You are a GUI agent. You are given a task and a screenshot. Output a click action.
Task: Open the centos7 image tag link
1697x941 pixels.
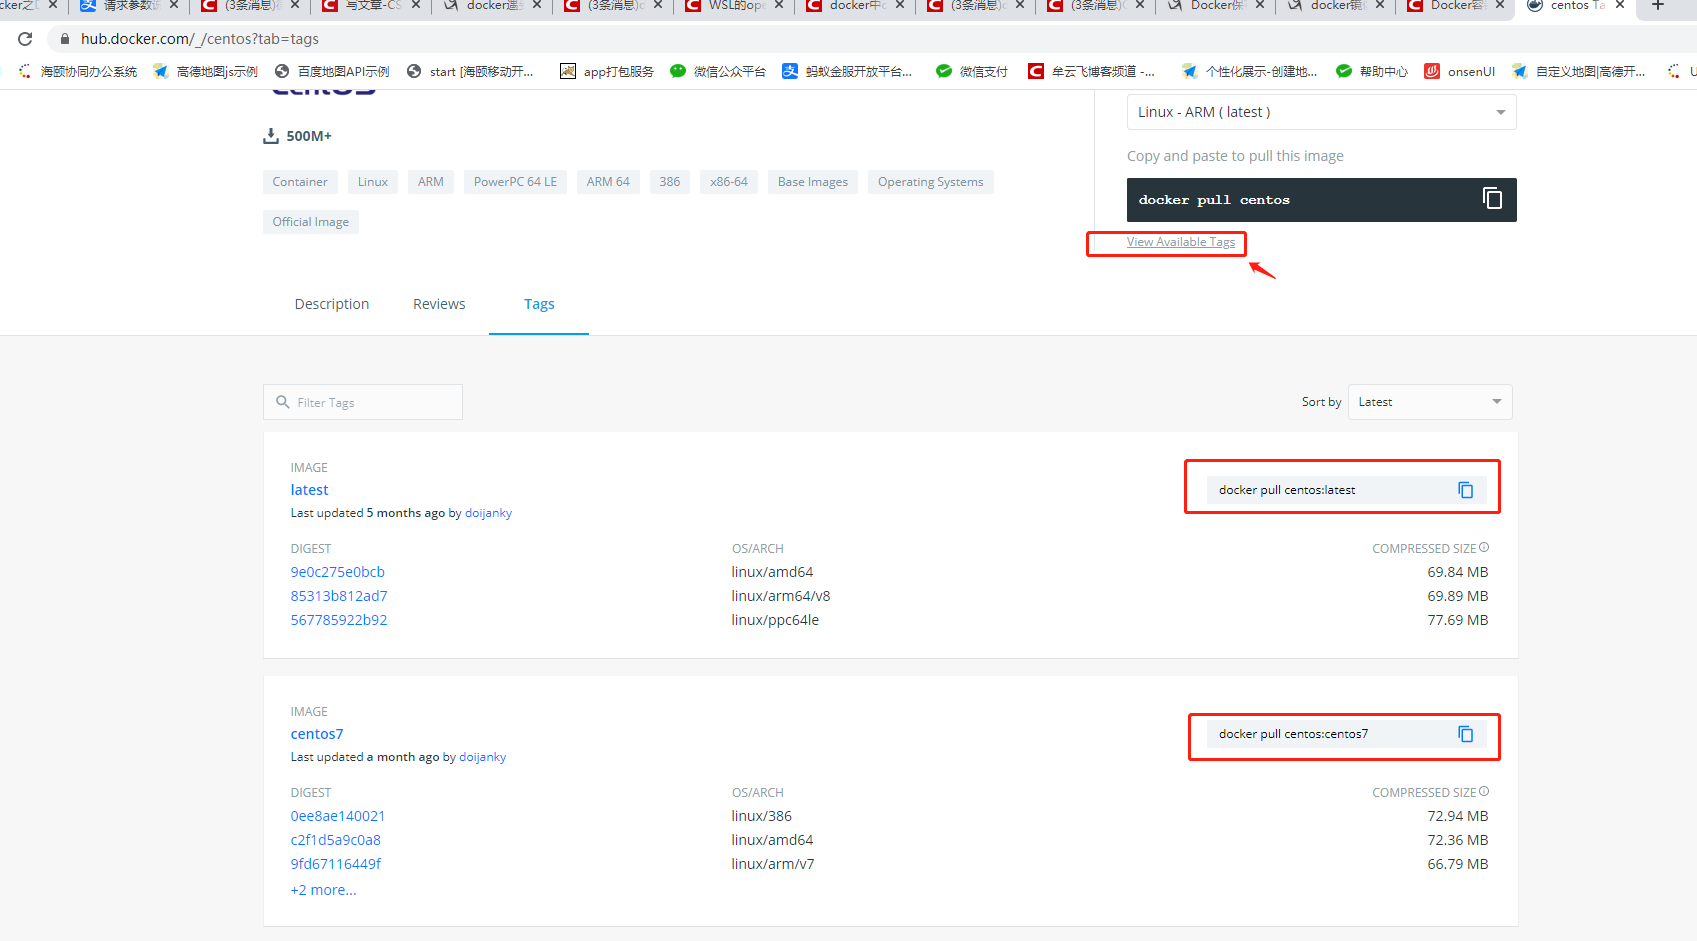tap(317, 734)
